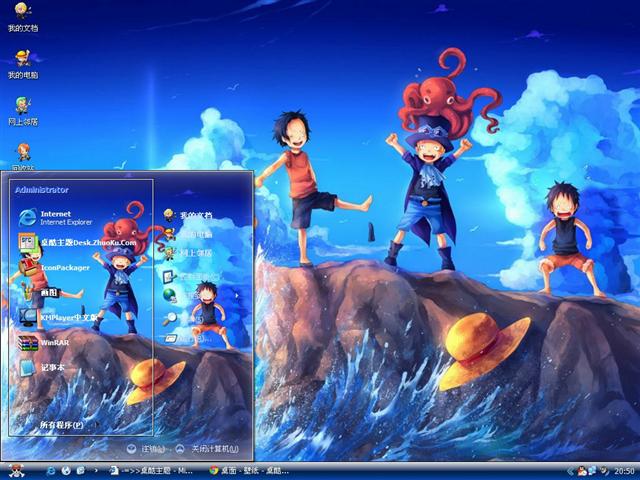Expand the globe connections item in Start menu
Image resolution: width=640 pixels, height=480 pixels.
click(200, 296)
